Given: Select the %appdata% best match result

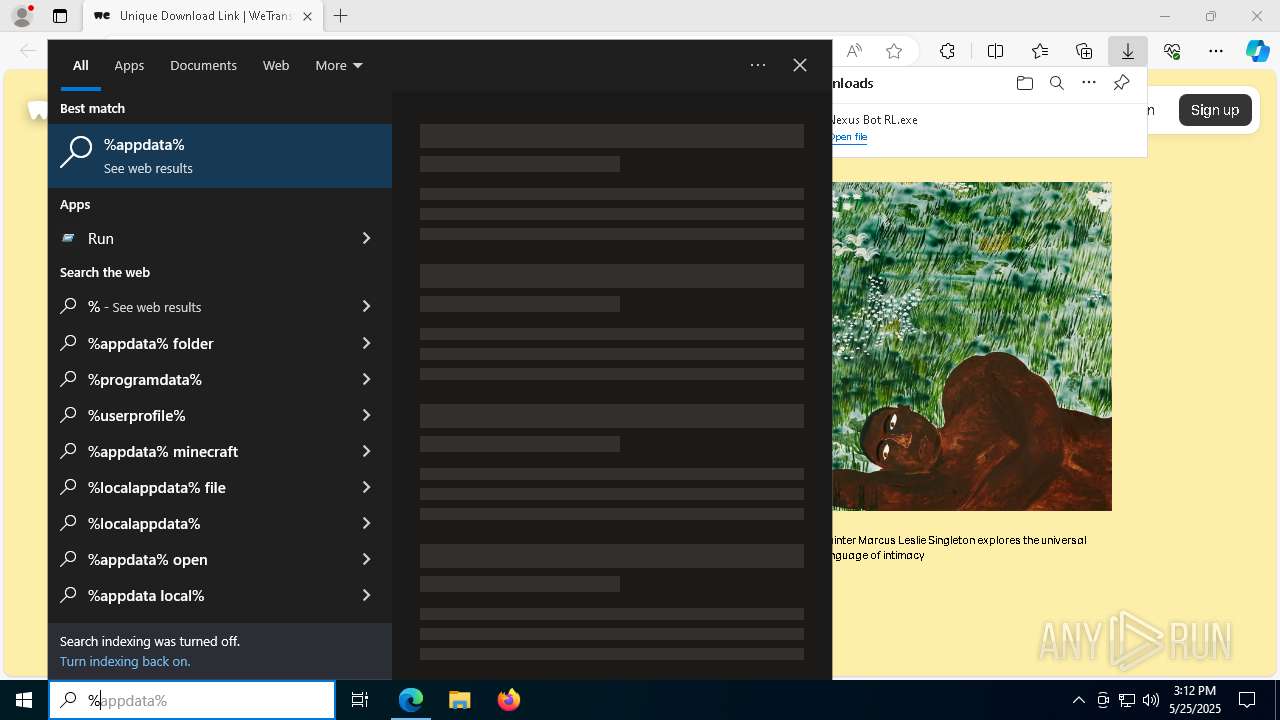Looking at the screenshot, I should coord(220,156).
